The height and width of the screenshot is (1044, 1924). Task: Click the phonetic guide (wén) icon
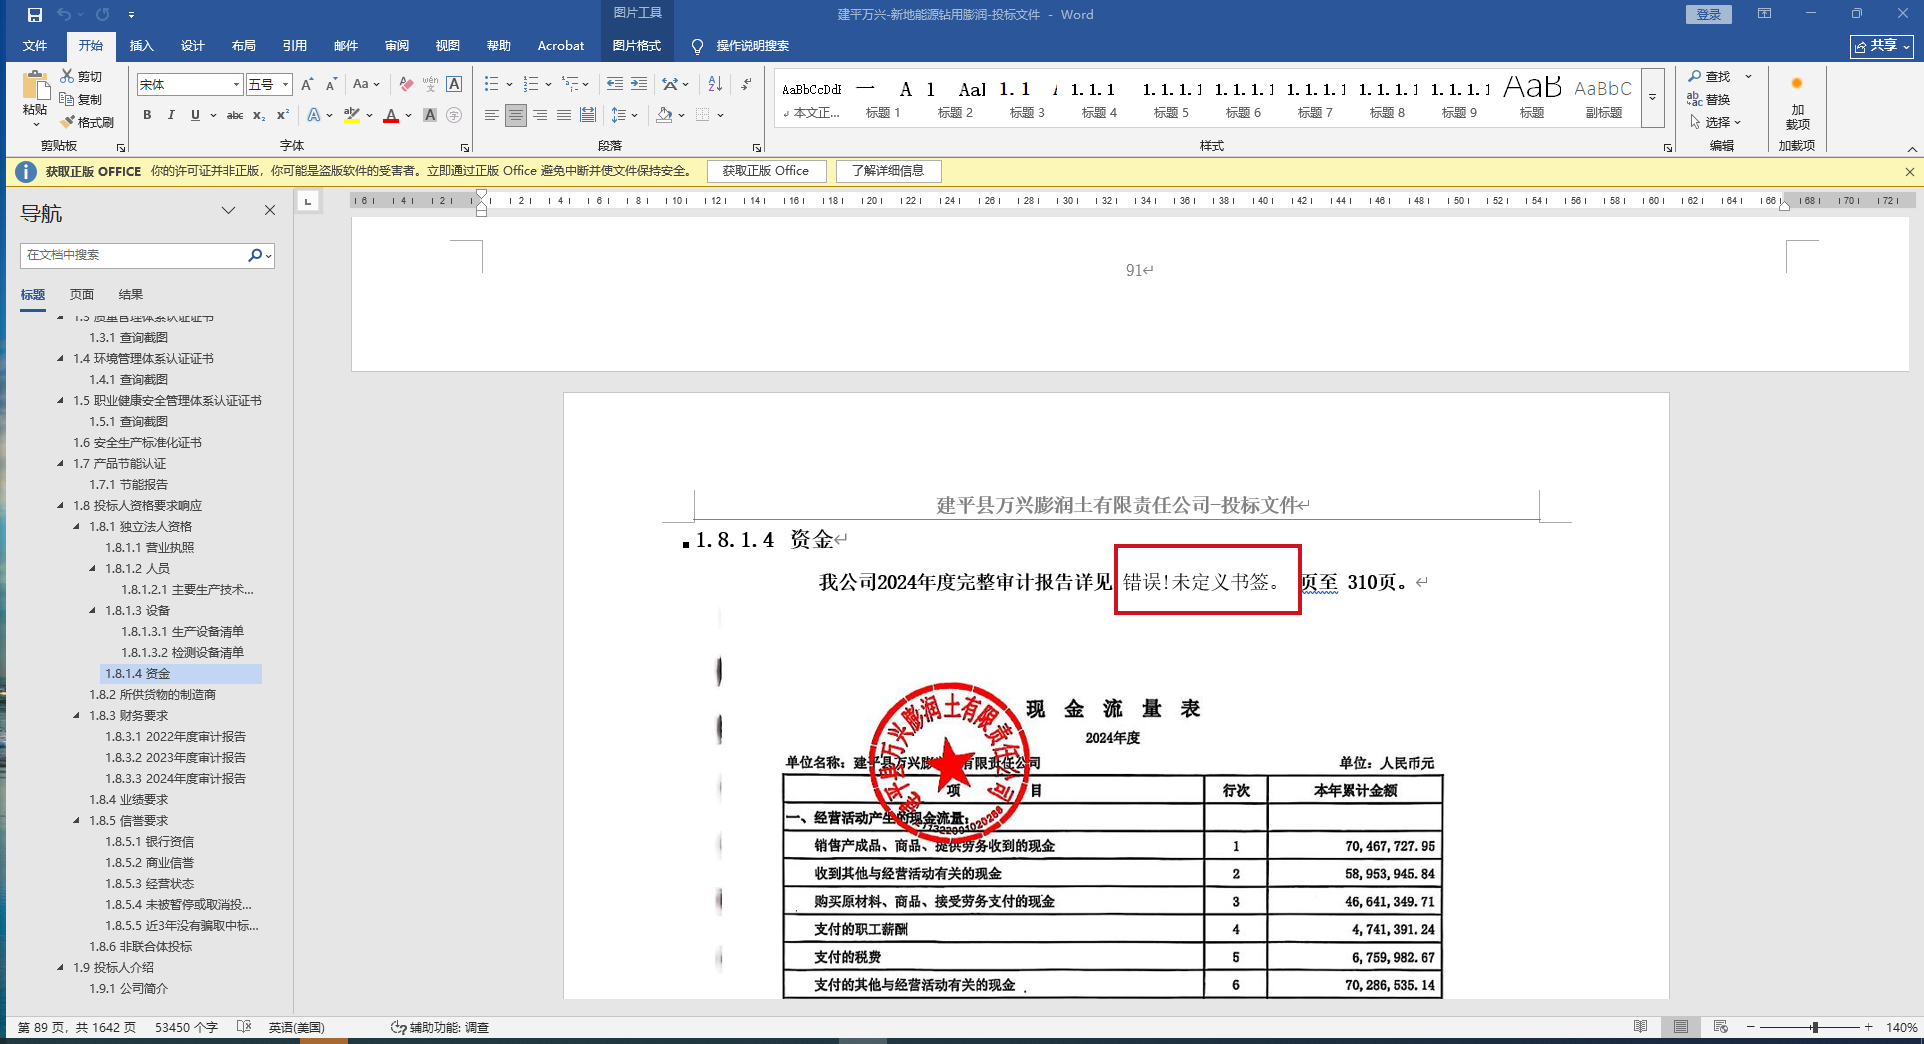430,85
